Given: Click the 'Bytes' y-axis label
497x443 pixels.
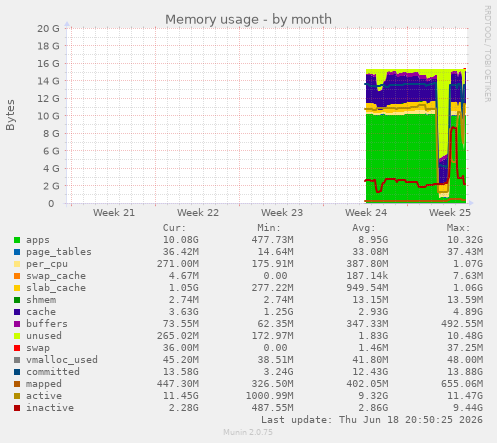Looking at the screenshot, I should coord(10,115).
